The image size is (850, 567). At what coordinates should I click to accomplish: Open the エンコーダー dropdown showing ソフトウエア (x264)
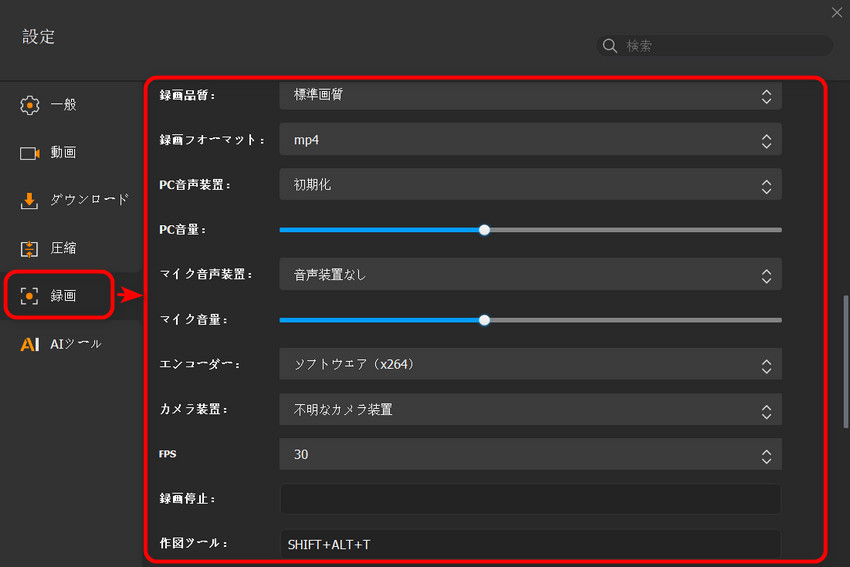[530, 364]
